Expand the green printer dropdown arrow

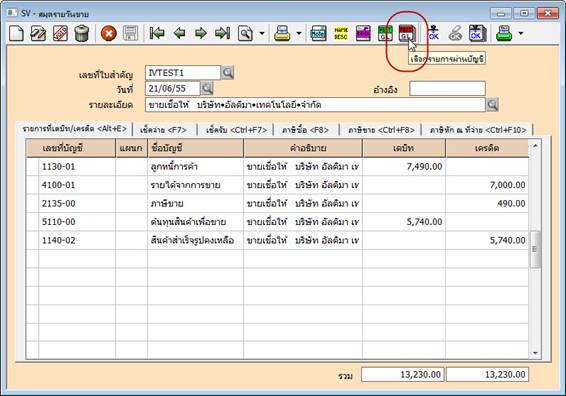click(521, 34)
